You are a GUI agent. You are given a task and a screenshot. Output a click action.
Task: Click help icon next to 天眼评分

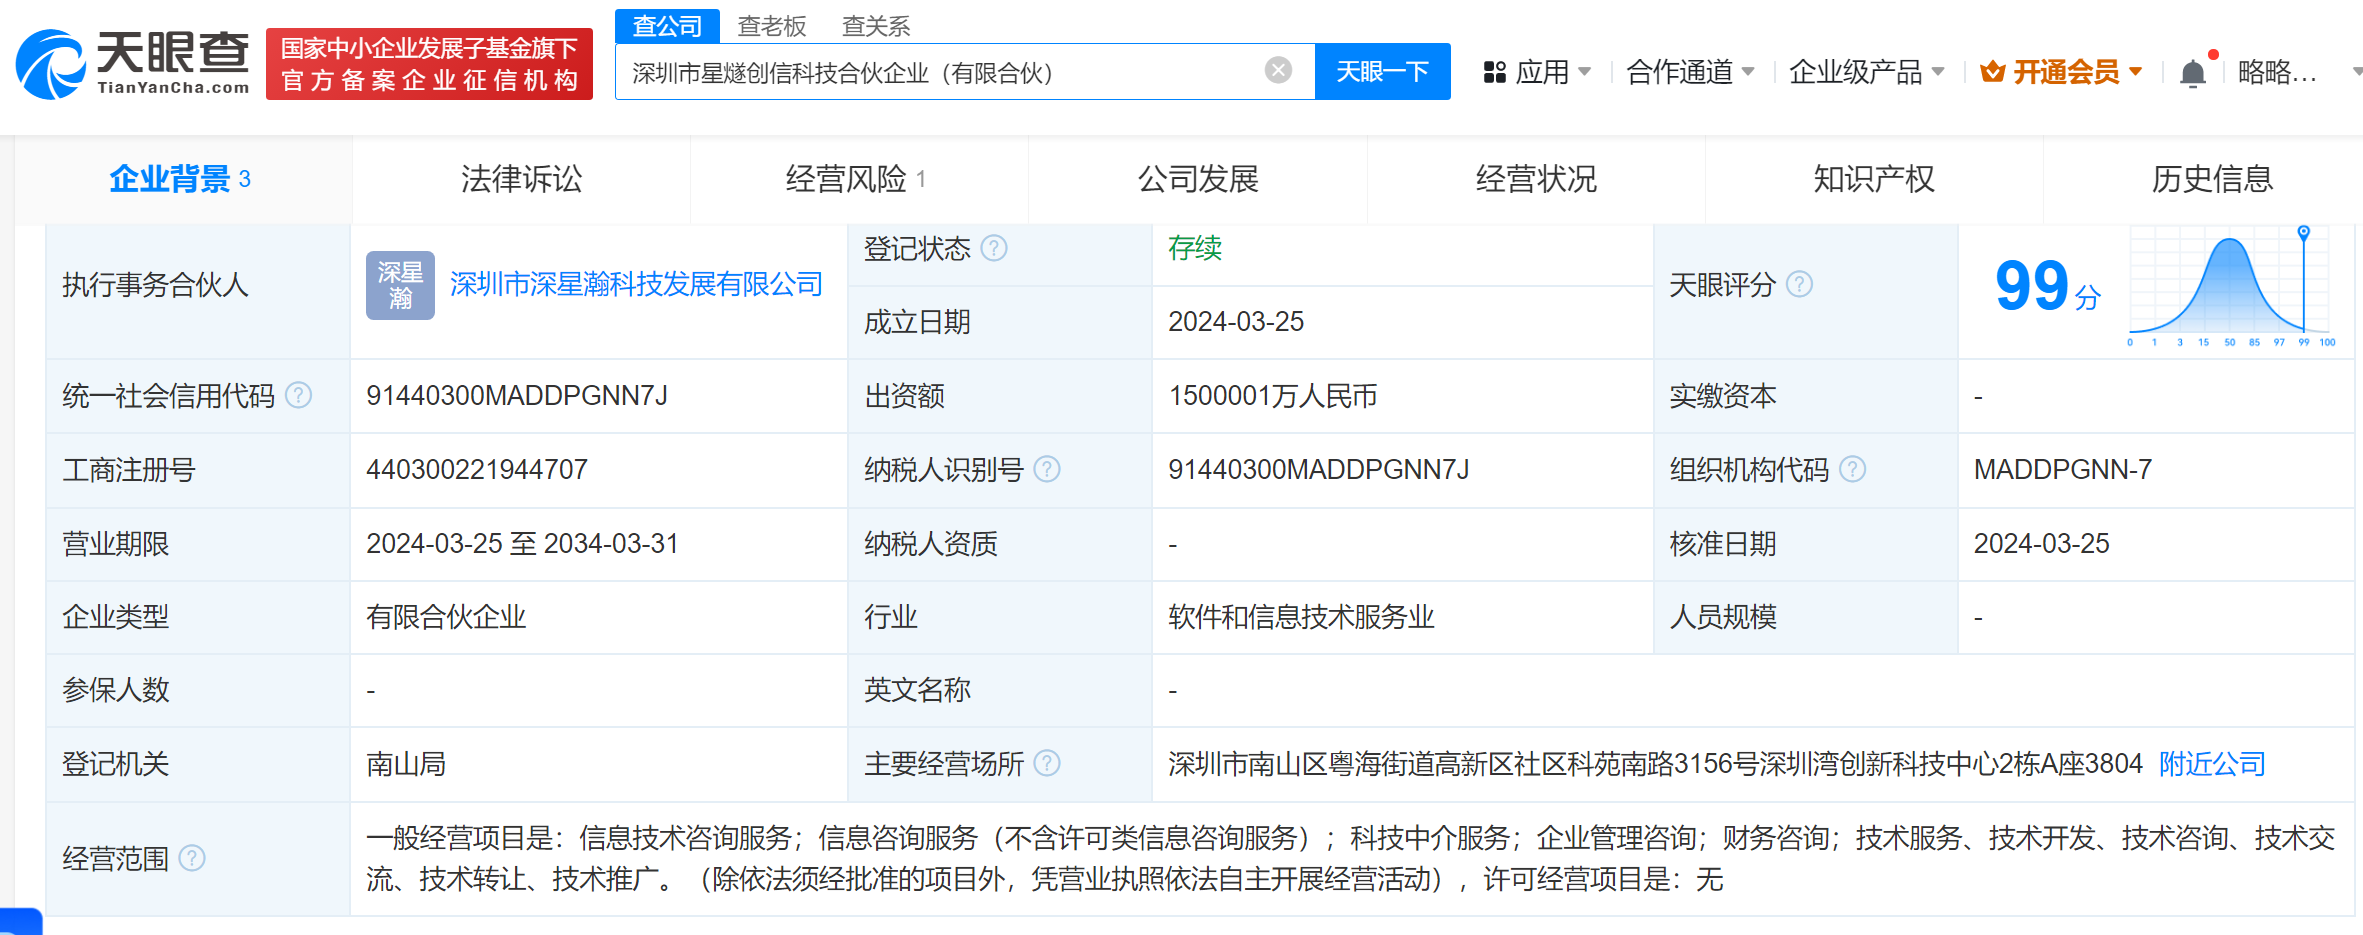tap(1799, 285)
